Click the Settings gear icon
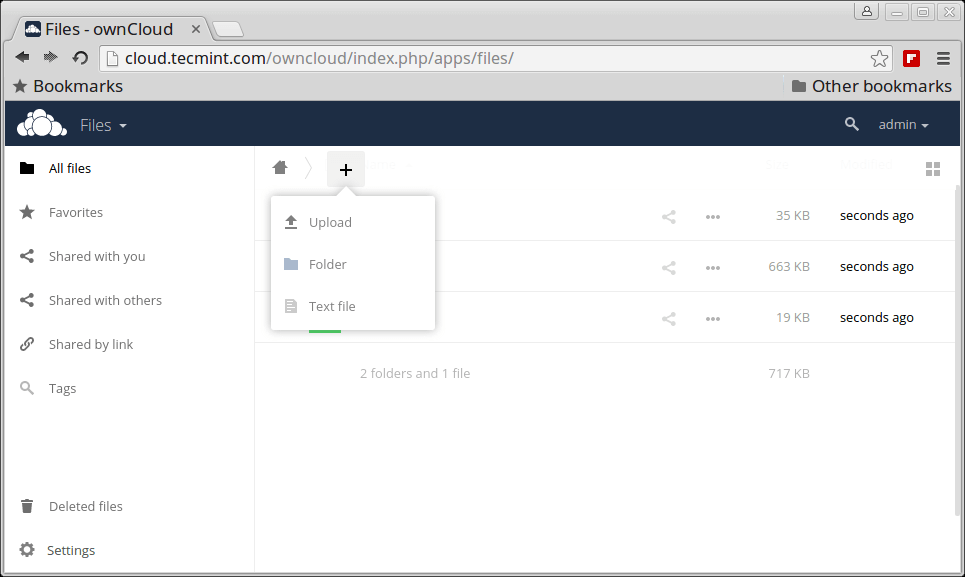 [x=26, y=549]
